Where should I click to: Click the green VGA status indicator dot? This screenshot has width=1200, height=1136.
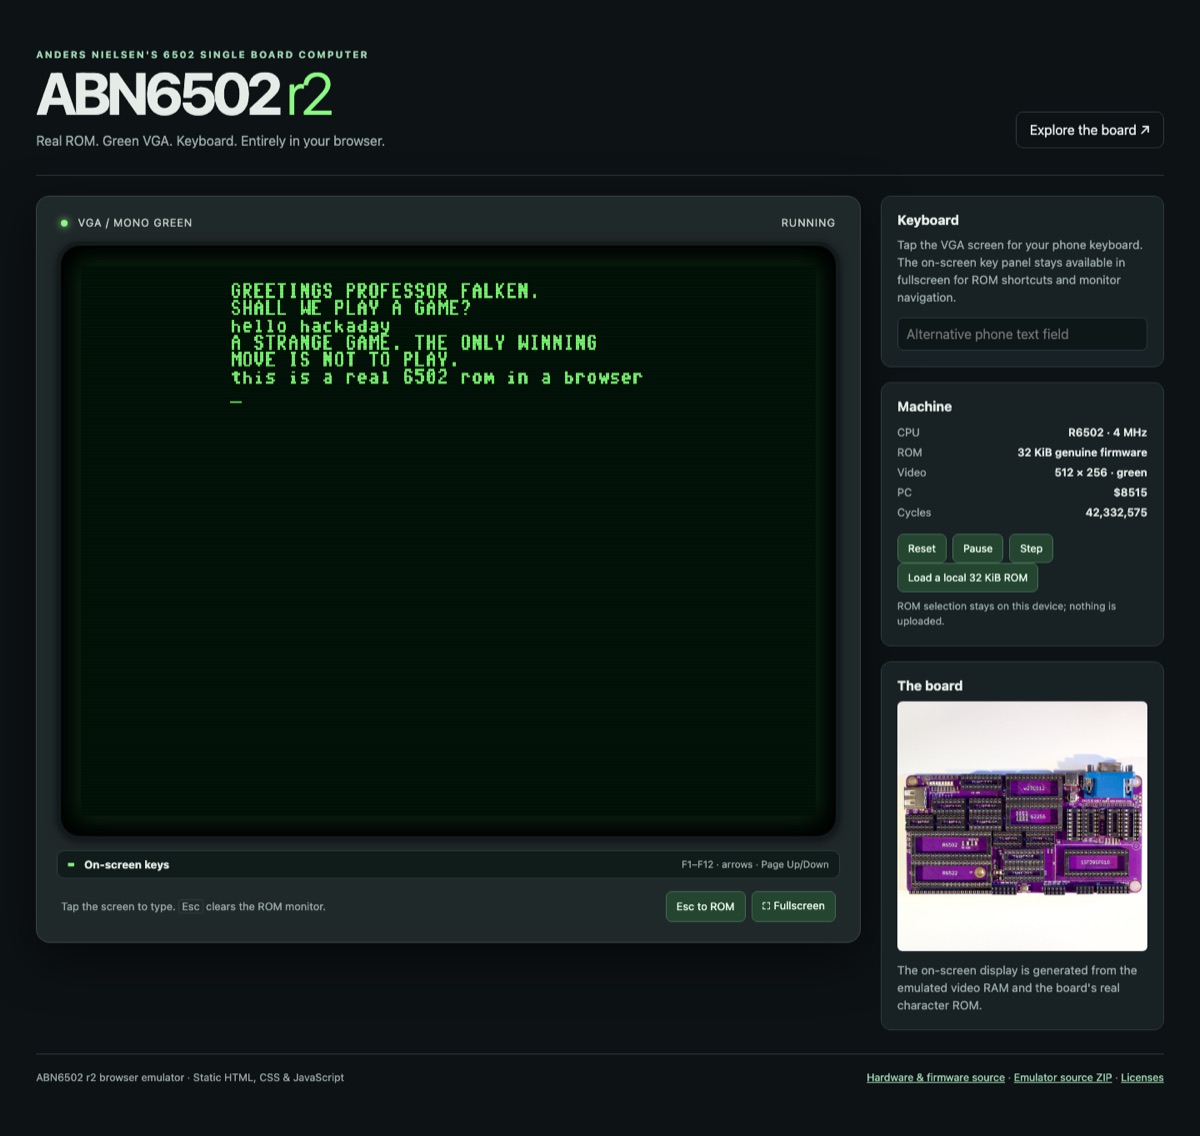pyautogui.click(x=64, y=223)
